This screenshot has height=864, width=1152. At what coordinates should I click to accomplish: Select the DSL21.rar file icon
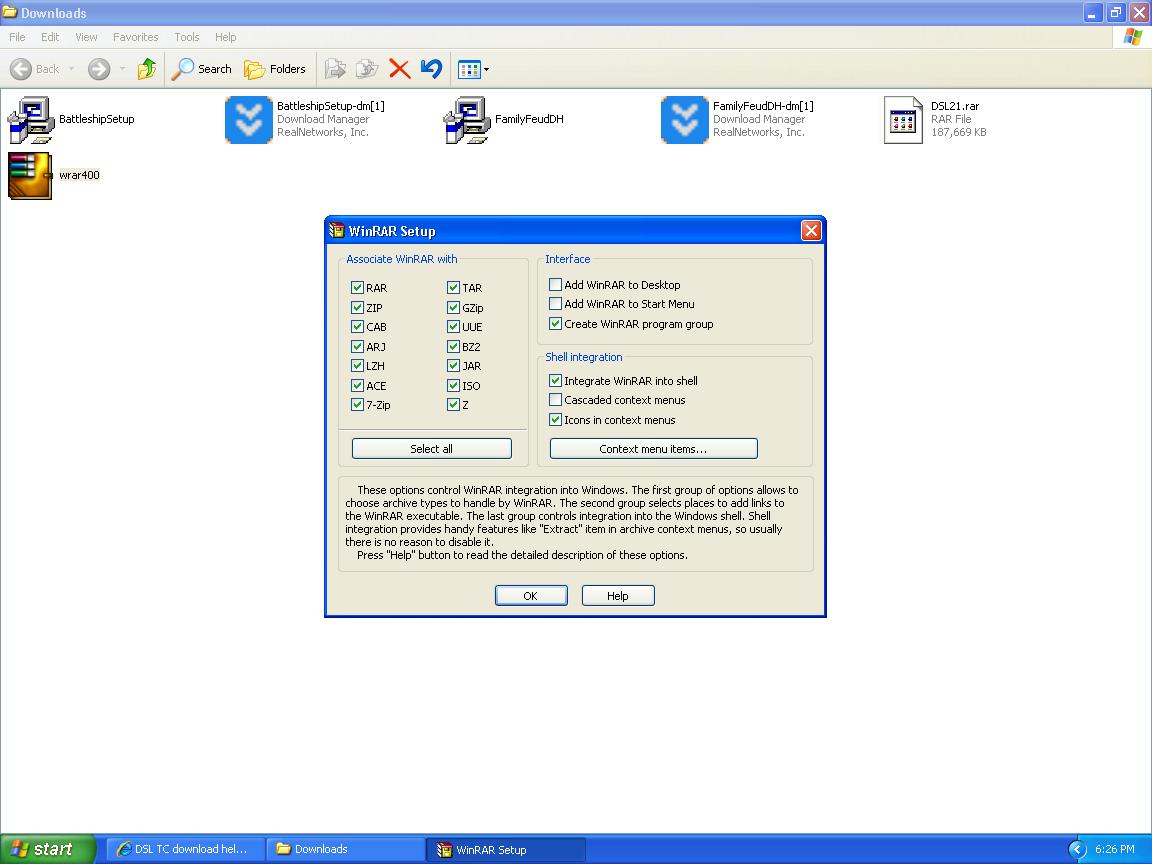point(903,120)
